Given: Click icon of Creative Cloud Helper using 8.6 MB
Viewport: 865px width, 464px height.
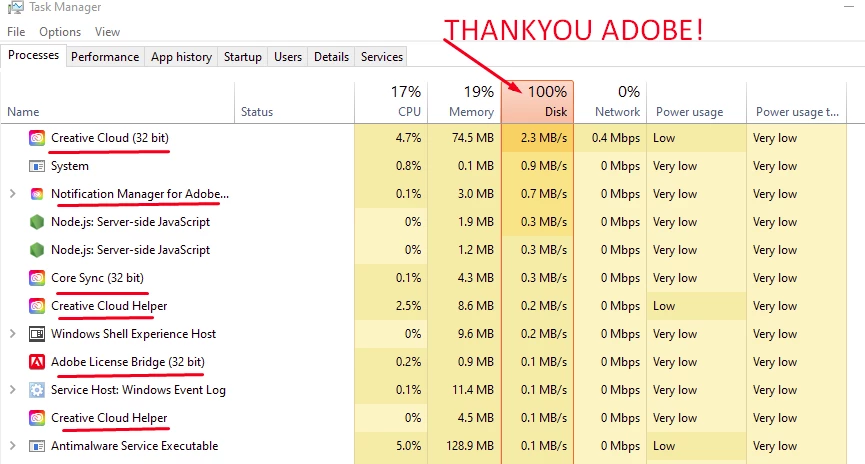Looking at the screenshot, I should coord(37,306).
